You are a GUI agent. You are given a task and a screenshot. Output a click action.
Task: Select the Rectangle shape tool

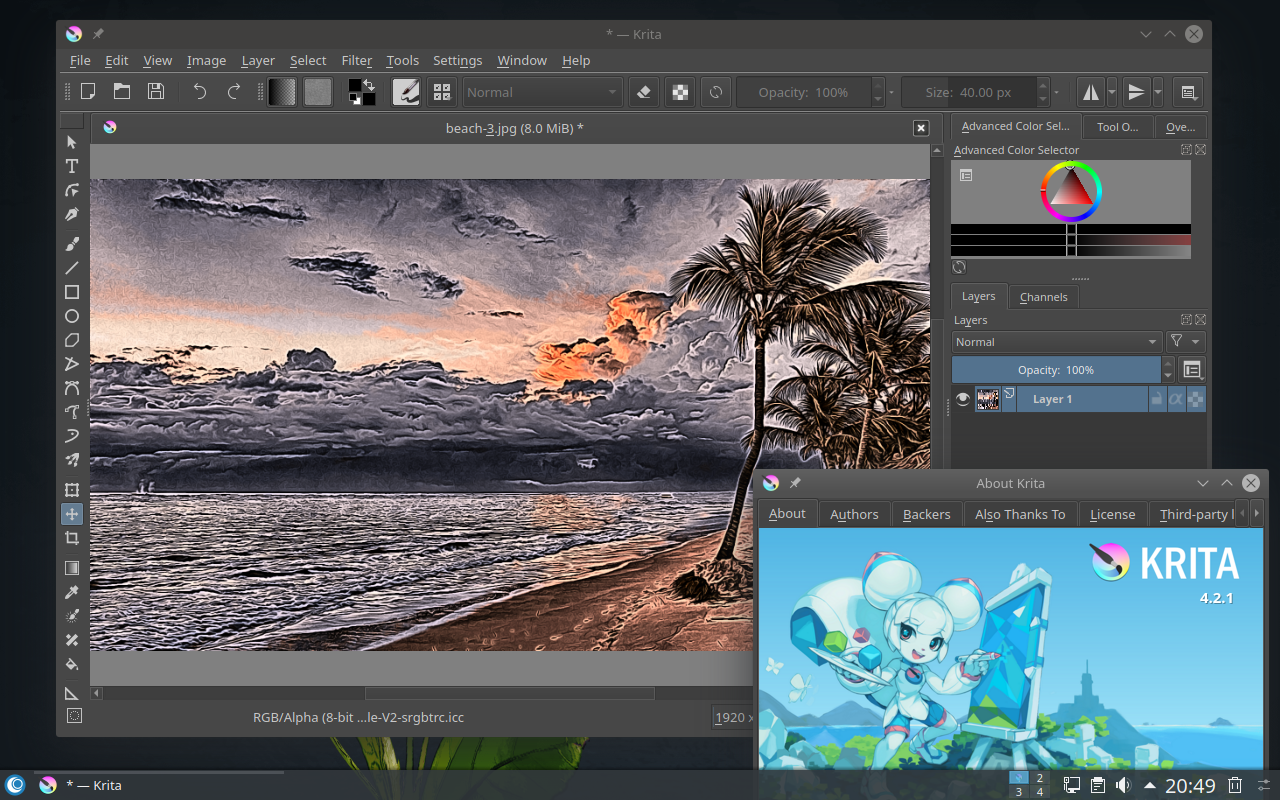[72, 292]
